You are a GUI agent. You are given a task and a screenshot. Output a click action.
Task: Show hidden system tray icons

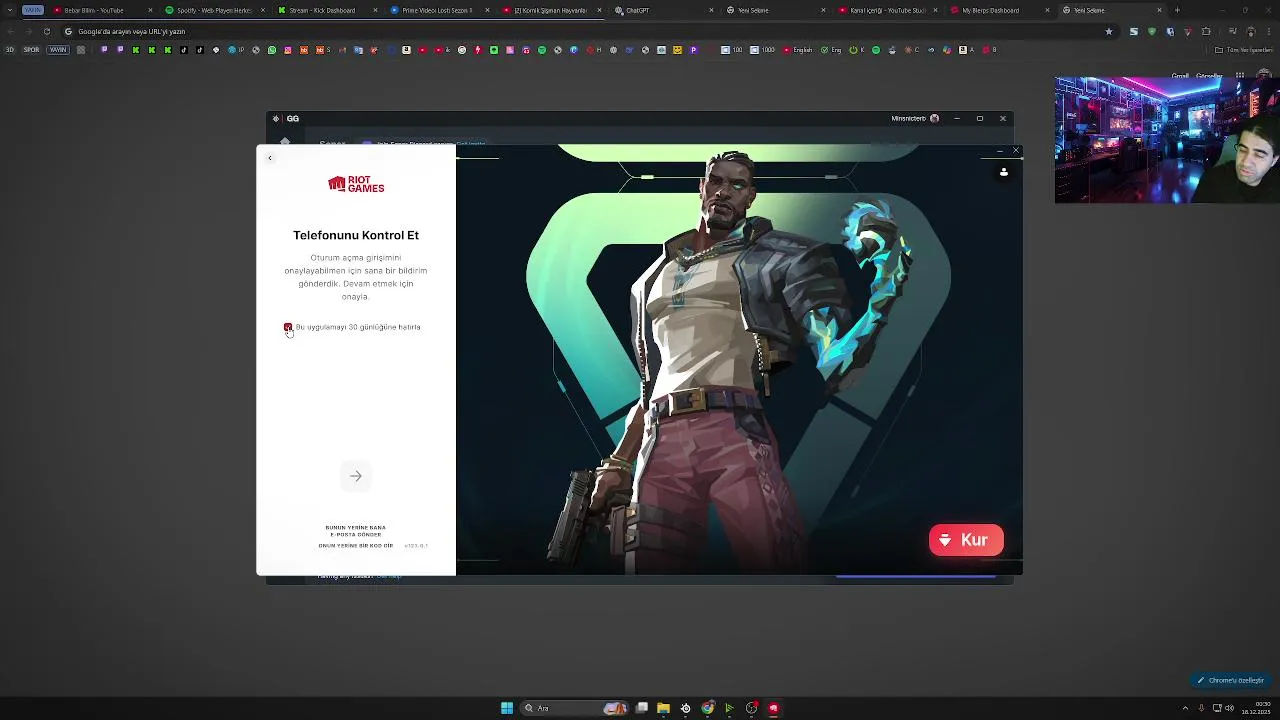(x=1185, y=708)
